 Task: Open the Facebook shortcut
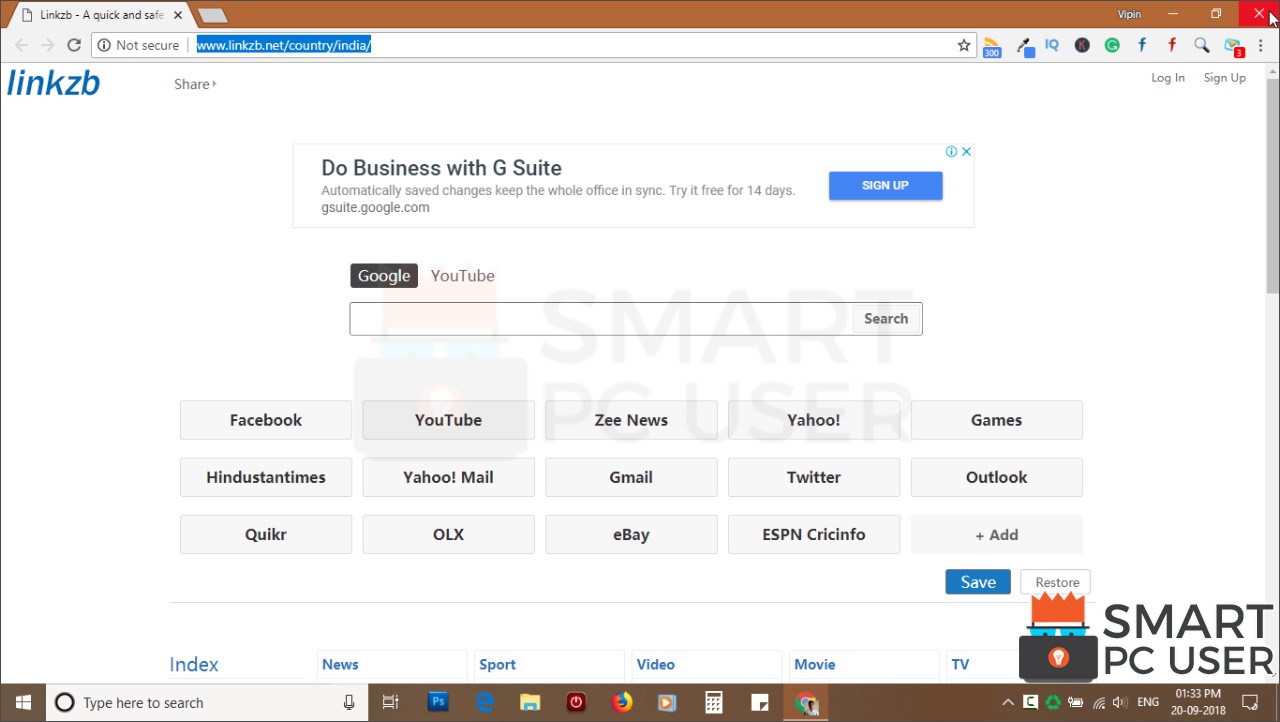tap(266, 420)
